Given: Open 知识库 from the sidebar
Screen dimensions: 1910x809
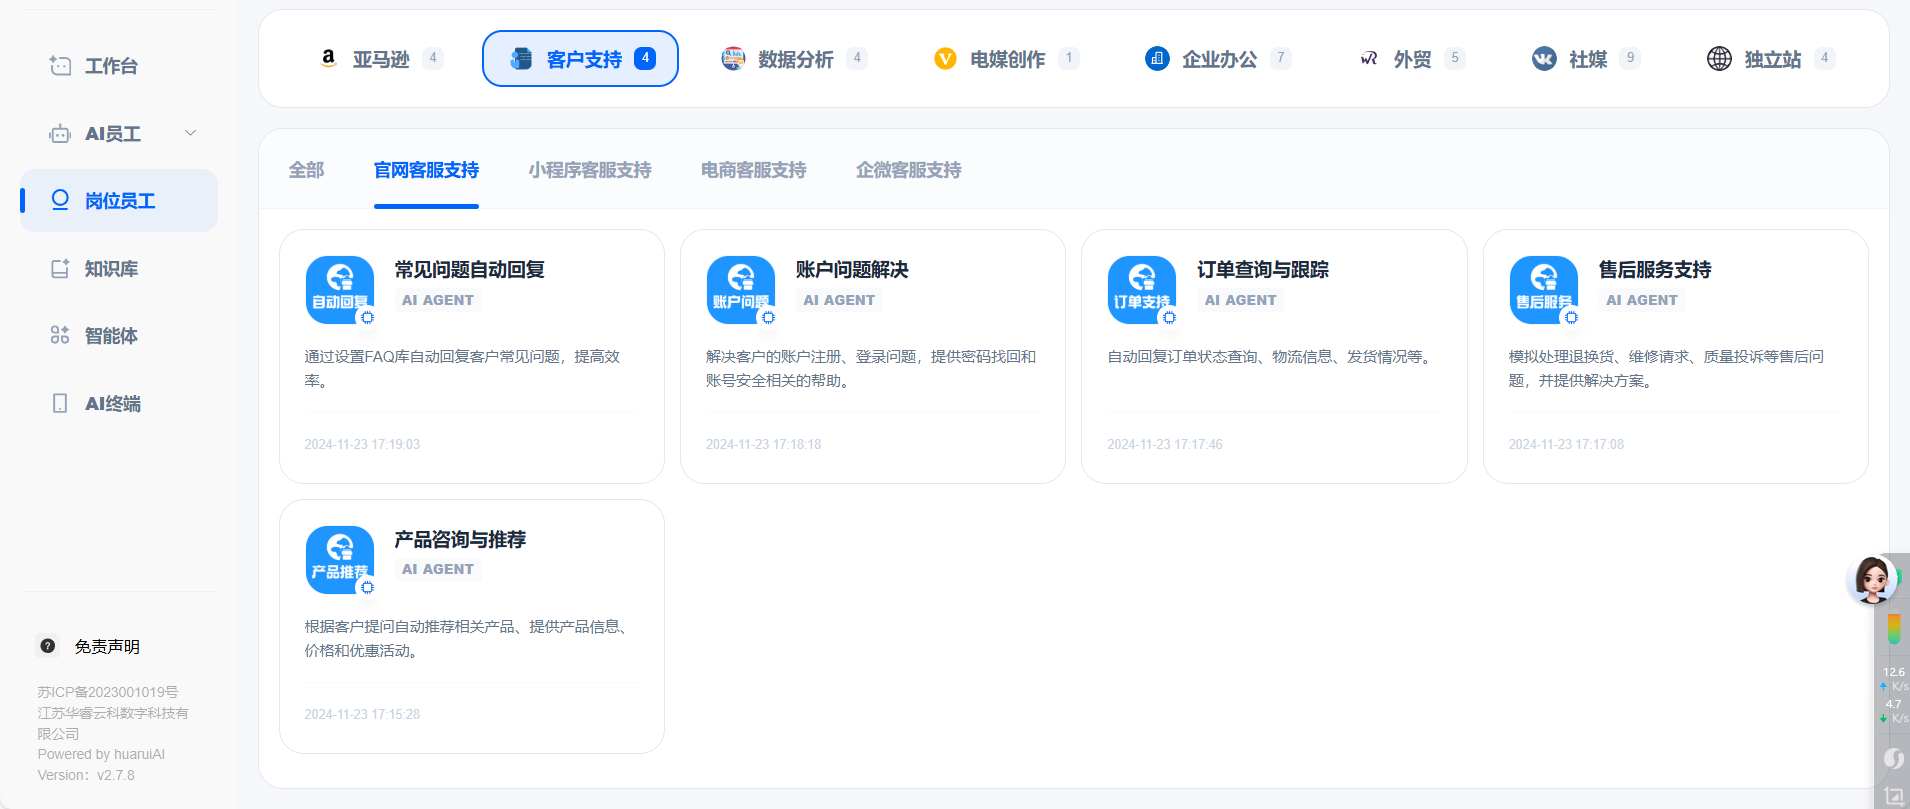Looking at the screenshot, I should coord(111,268).
